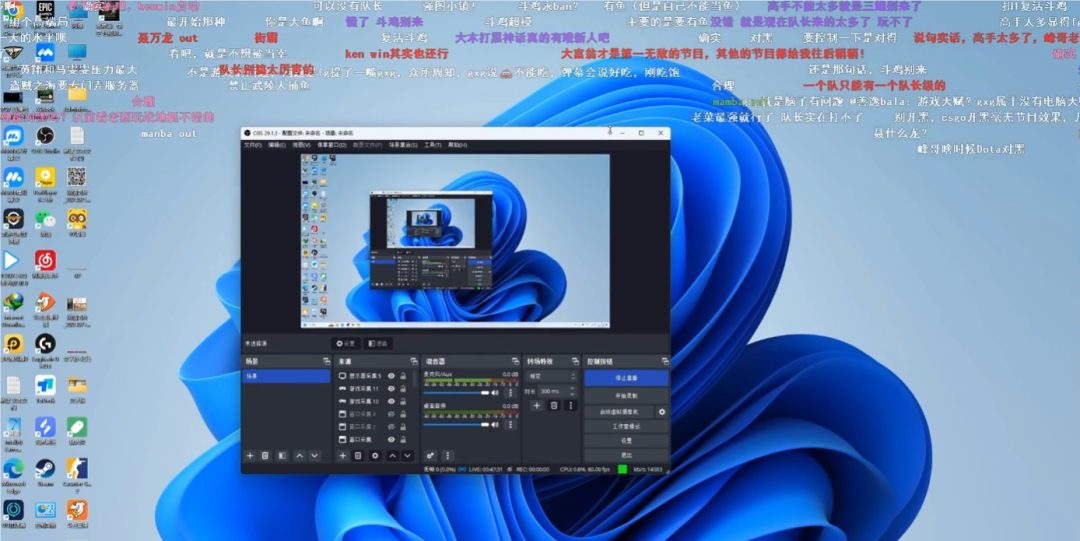
Task: Open transition properties three-dot menu
Action: (x=570, y=405)
